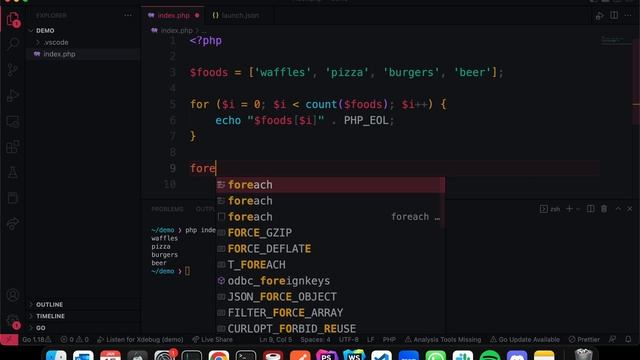Open remote window indicator in status bar
The width and height of the screenshot is (640, 360).
pyautogui.click(x=9, y=339)
